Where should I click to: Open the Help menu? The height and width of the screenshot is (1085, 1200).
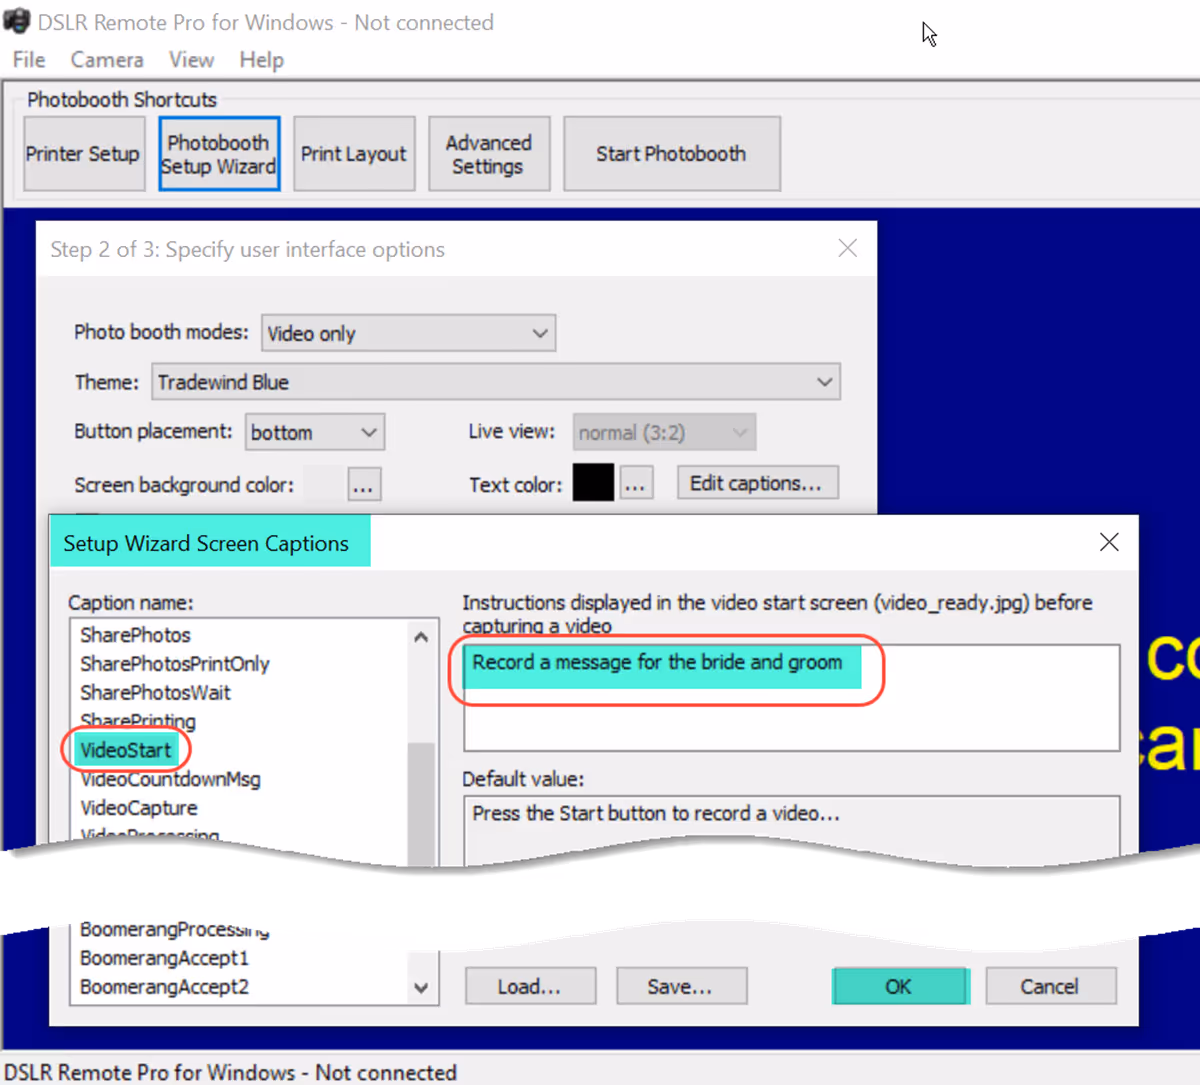(x=261, y=60)
